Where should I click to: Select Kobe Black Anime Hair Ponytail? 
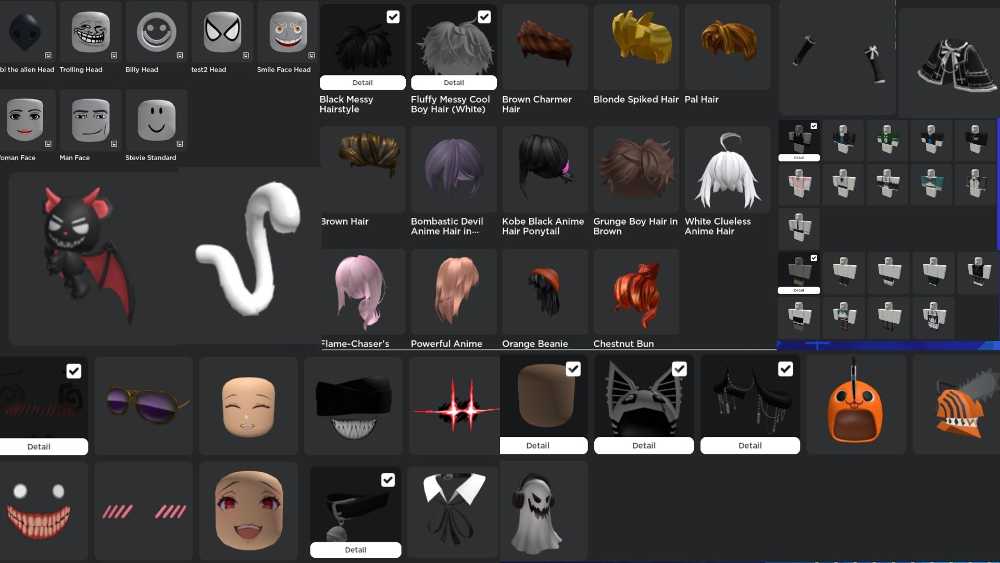[545, 169]
